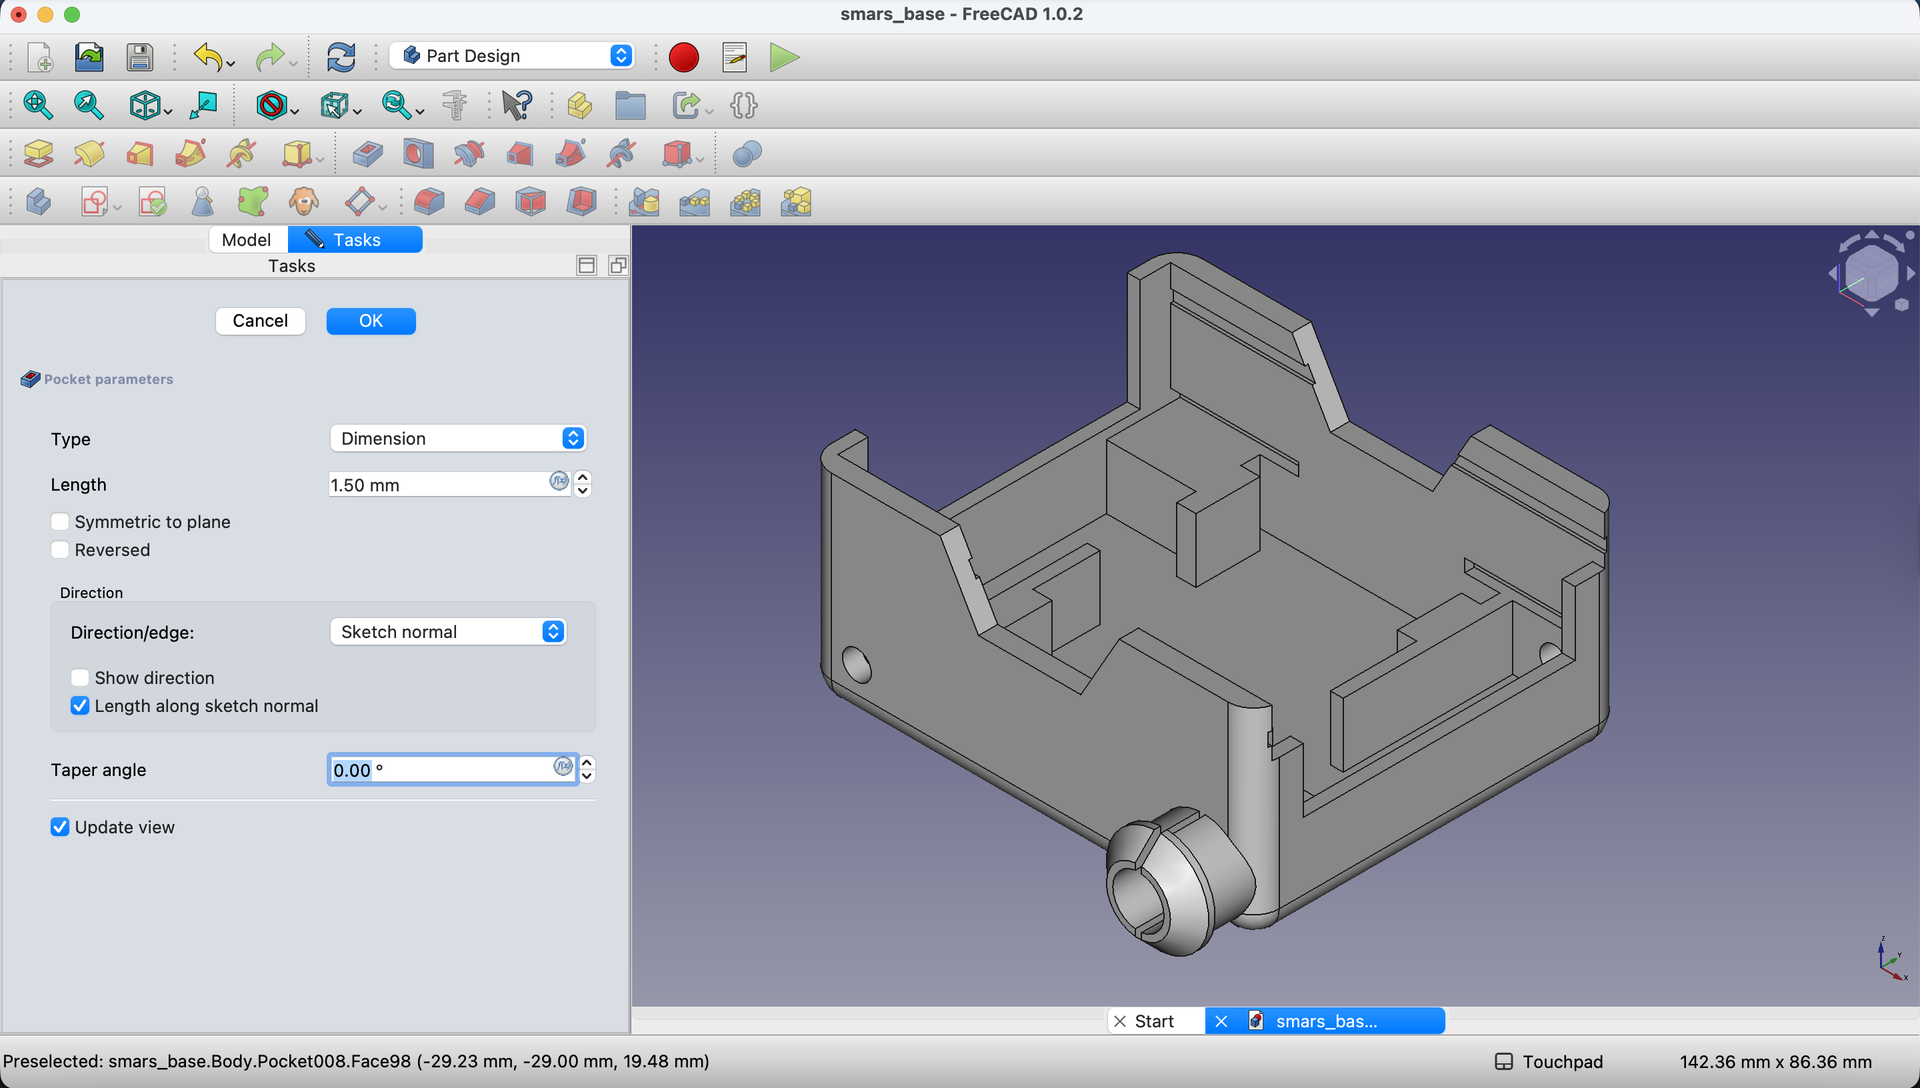Enable Symmetric to plane checkbox
This screenshot has height=1088, width=1920.
[x=60, y=522]
